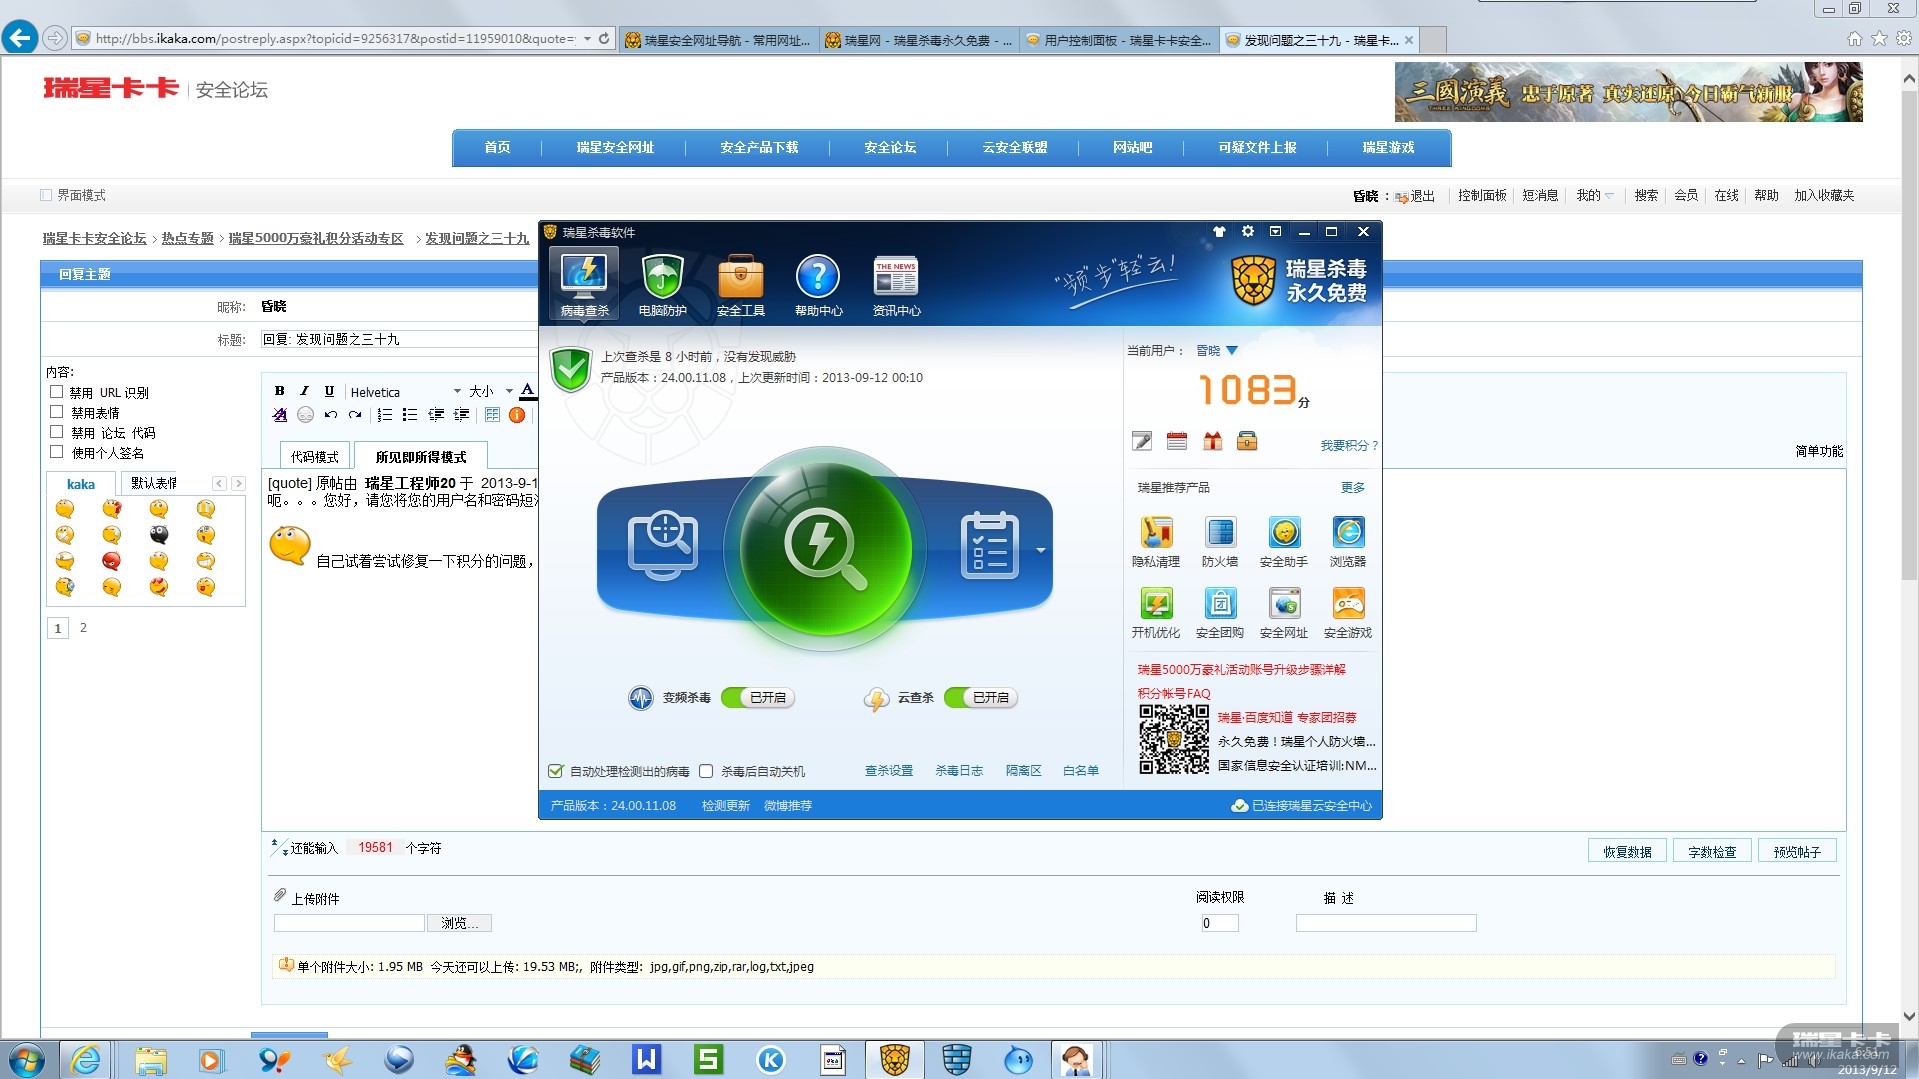Launch the 开机优化 startup optimizer
This screenshot has width=1919, height=1079.
[x=1156, y=613]
